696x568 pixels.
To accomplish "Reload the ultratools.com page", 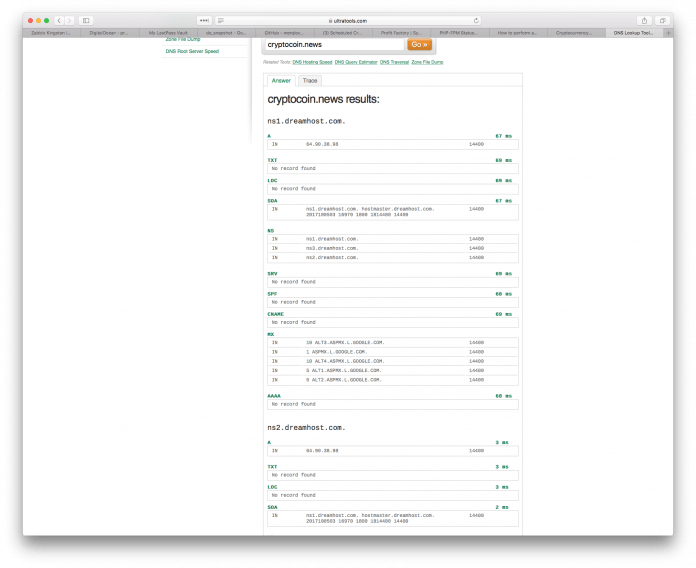I will coord(476,20).
